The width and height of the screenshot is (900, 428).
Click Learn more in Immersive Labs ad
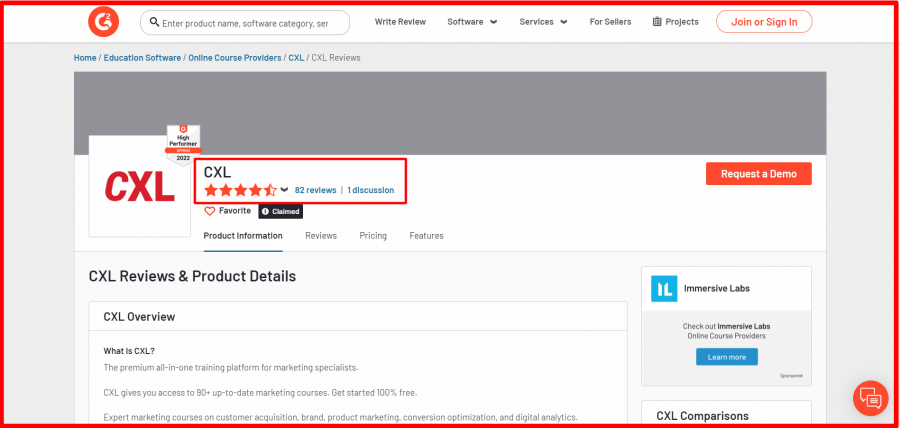click(x=726, y=357)
